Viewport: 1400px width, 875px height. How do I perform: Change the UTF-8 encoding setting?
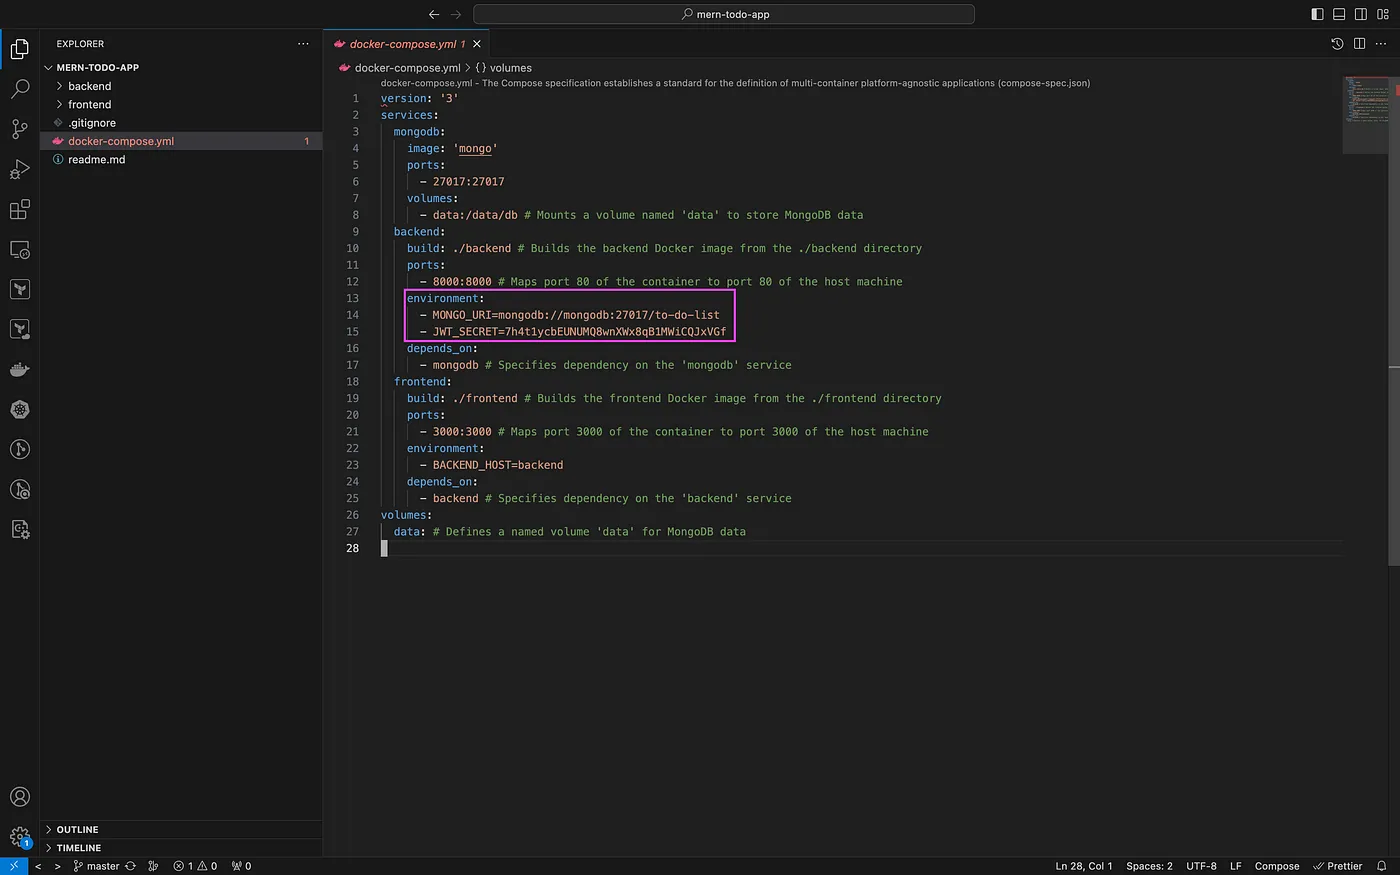[1201, 866]
